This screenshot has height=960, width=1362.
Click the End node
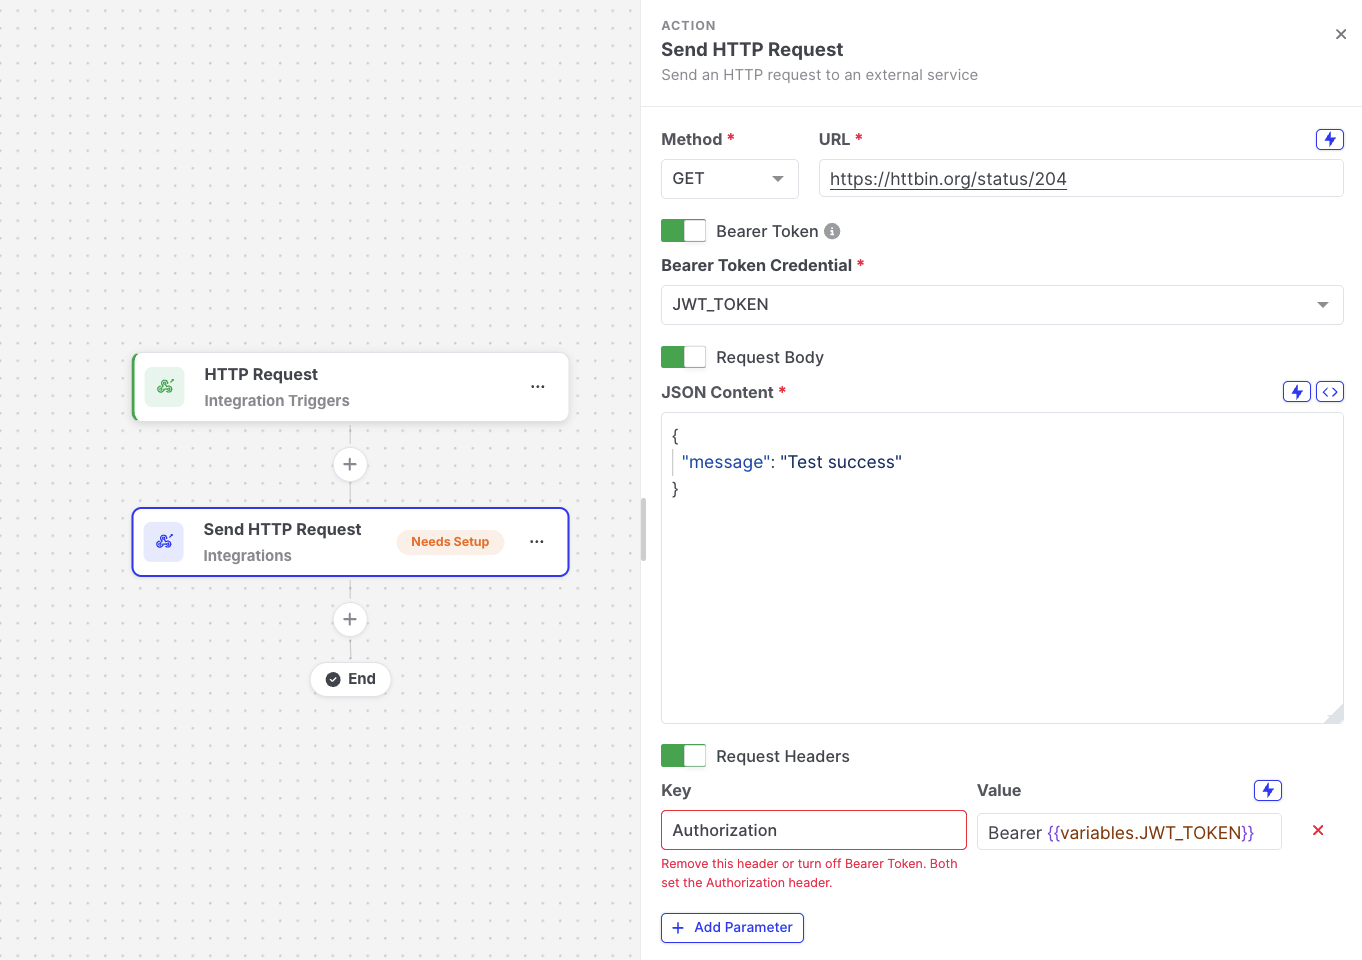[350, 679]
